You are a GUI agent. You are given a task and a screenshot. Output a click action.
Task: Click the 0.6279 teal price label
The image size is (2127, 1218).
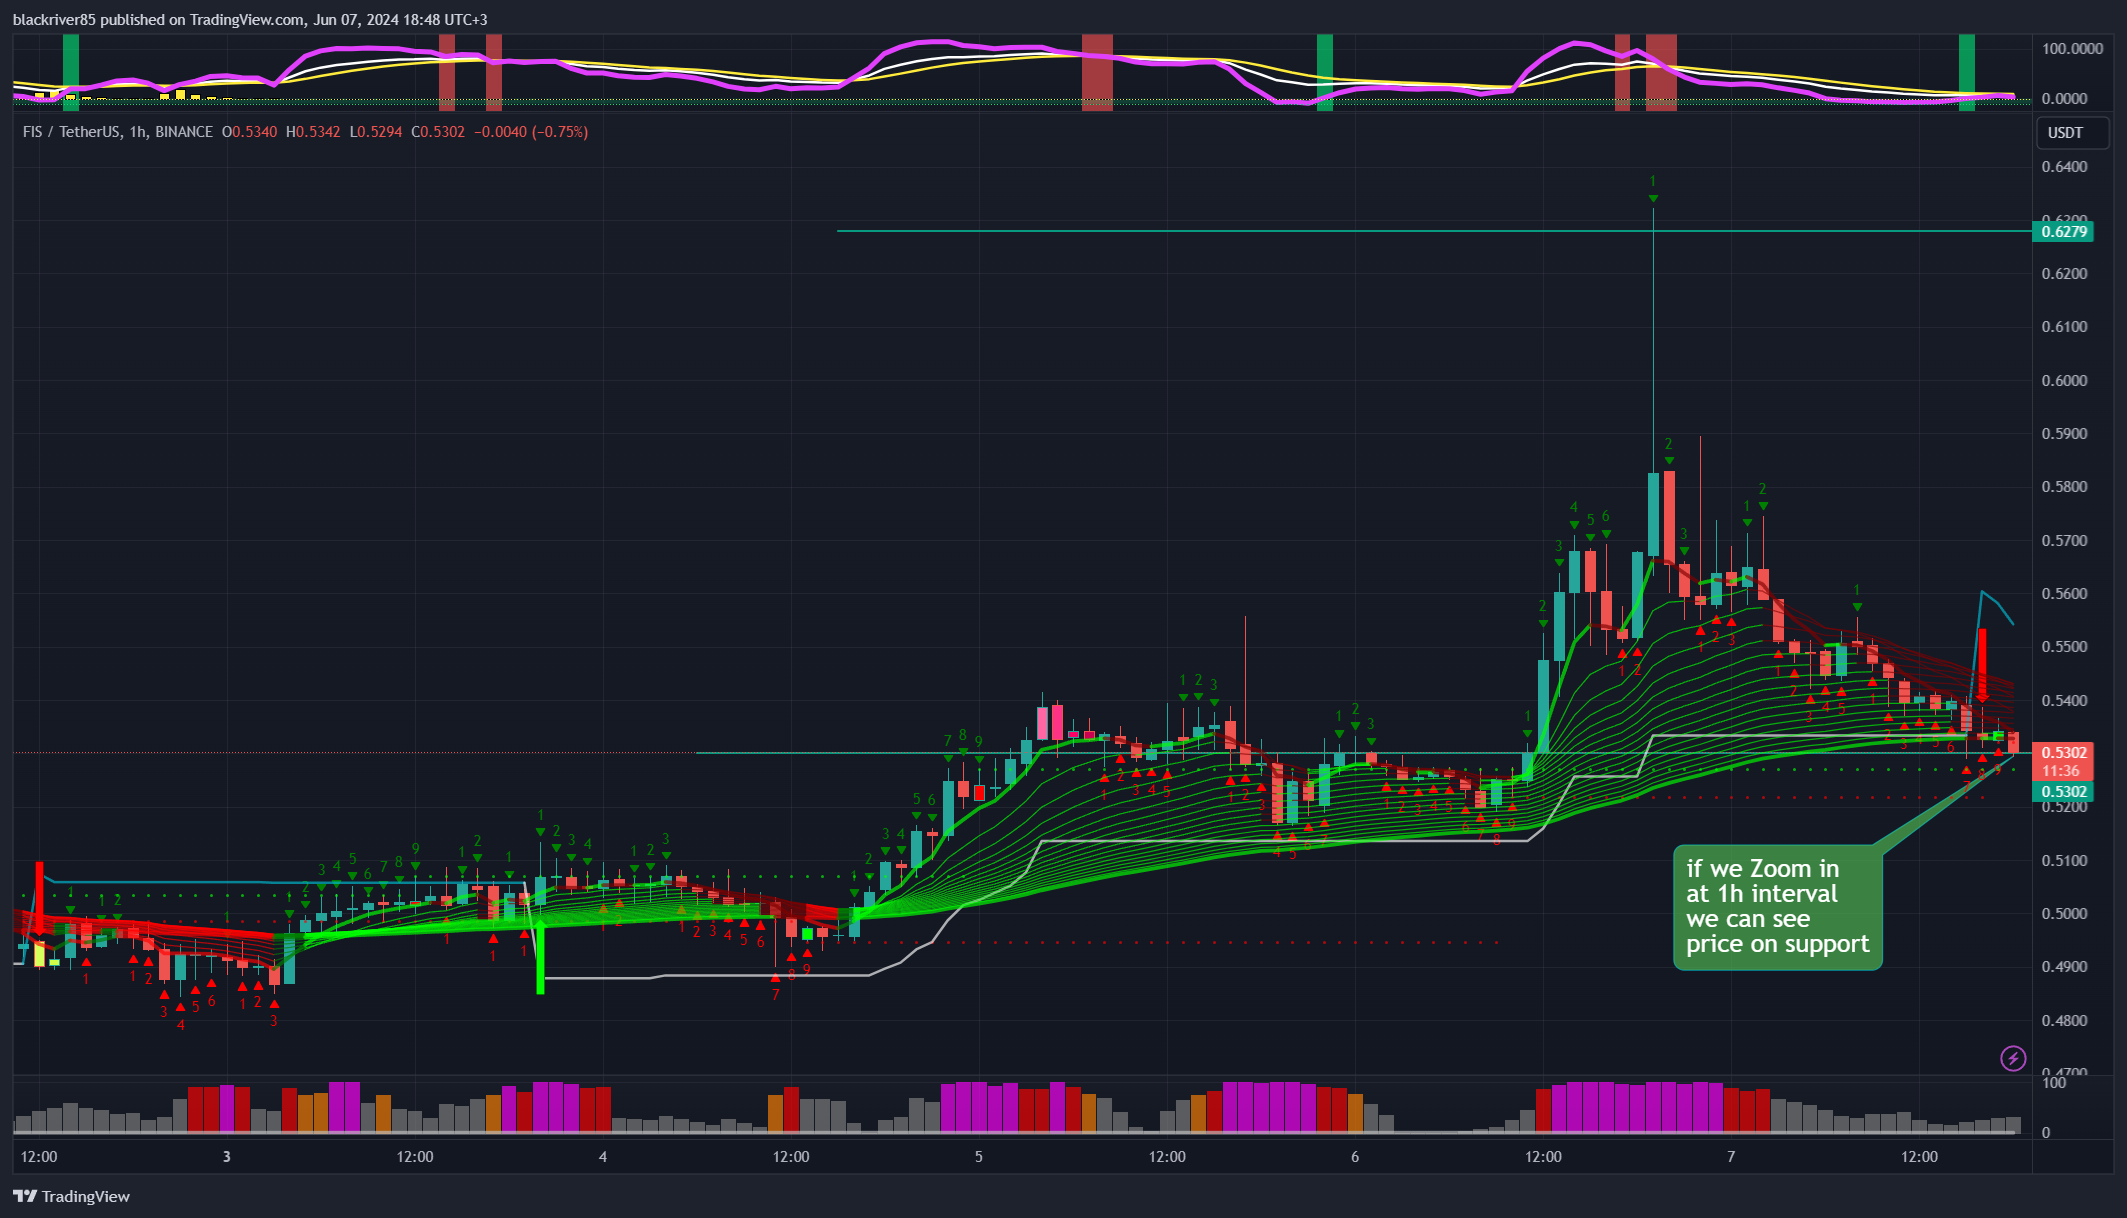(x=2063, y=231)
